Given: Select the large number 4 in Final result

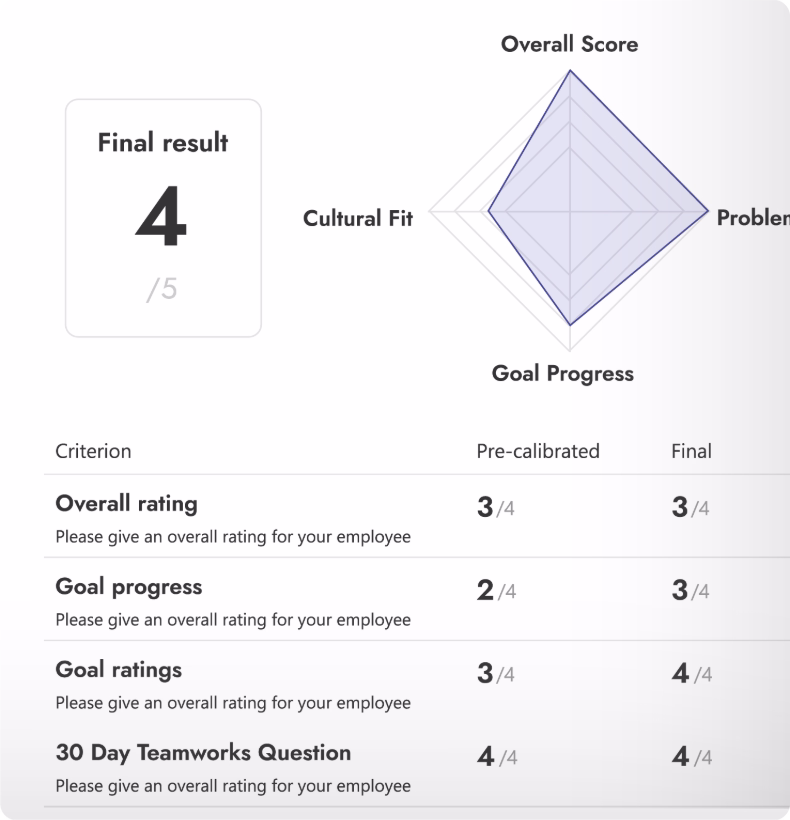Looking at the screenshot, I should point(163,220).
